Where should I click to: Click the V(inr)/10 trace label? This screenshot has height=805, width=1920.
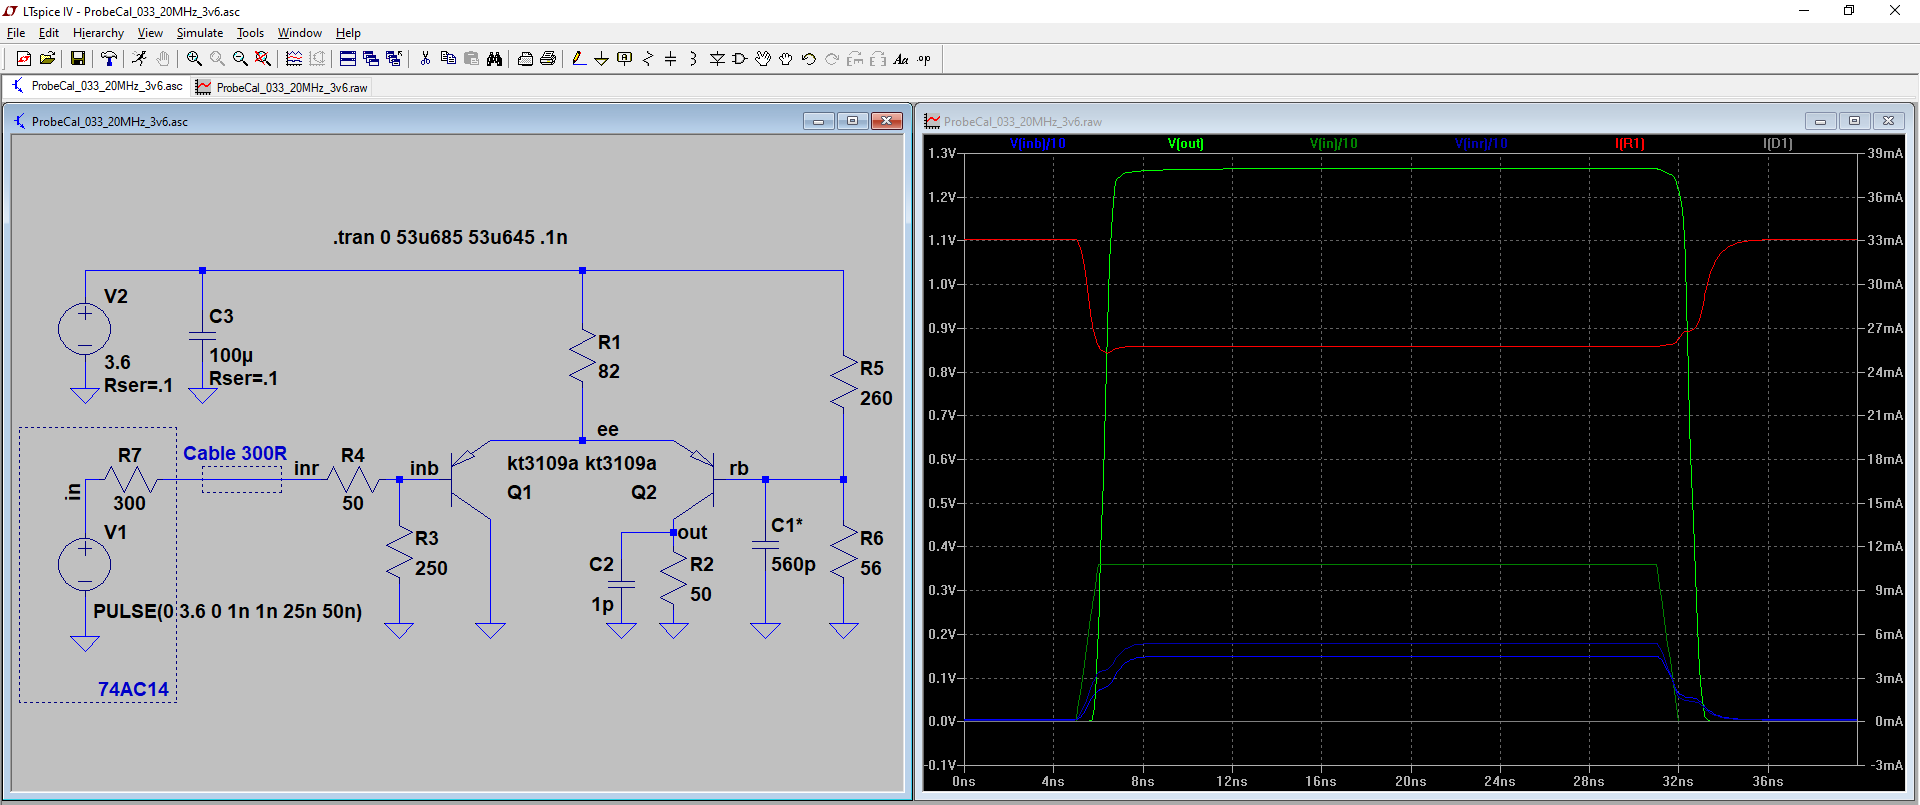coord(1481,143)
